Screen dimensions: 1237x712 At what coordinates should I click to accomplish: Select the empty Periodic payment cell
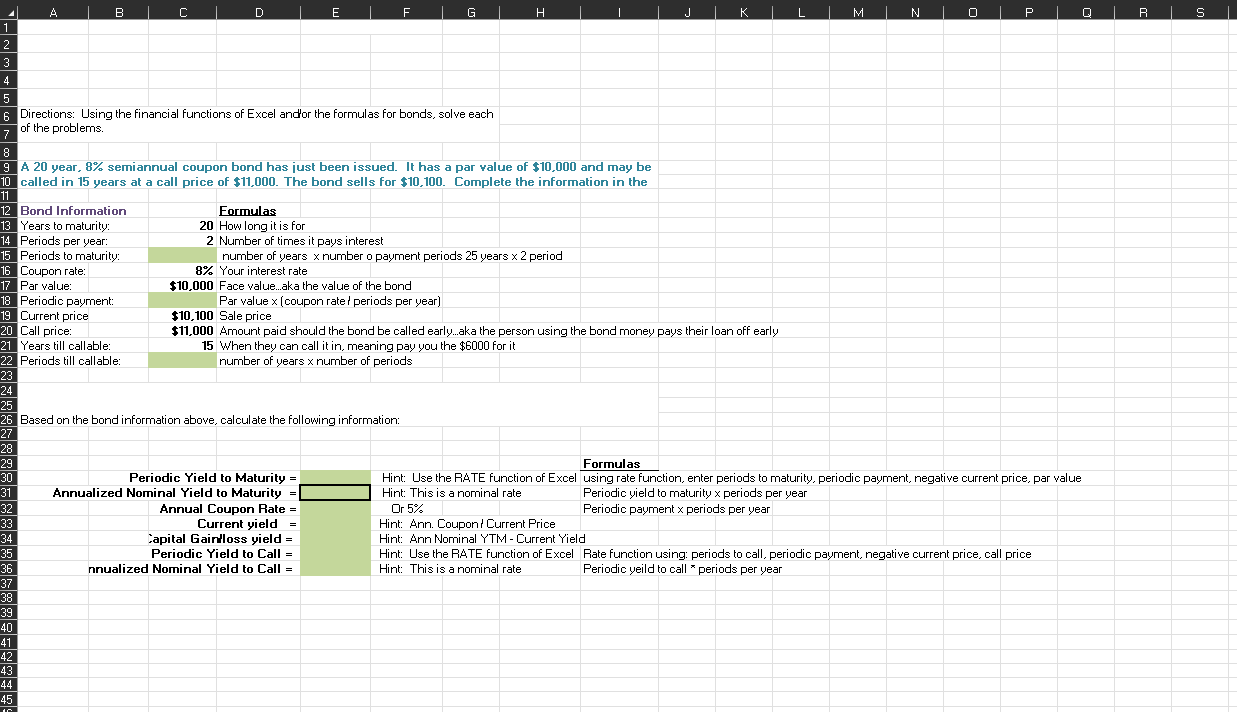182,300
